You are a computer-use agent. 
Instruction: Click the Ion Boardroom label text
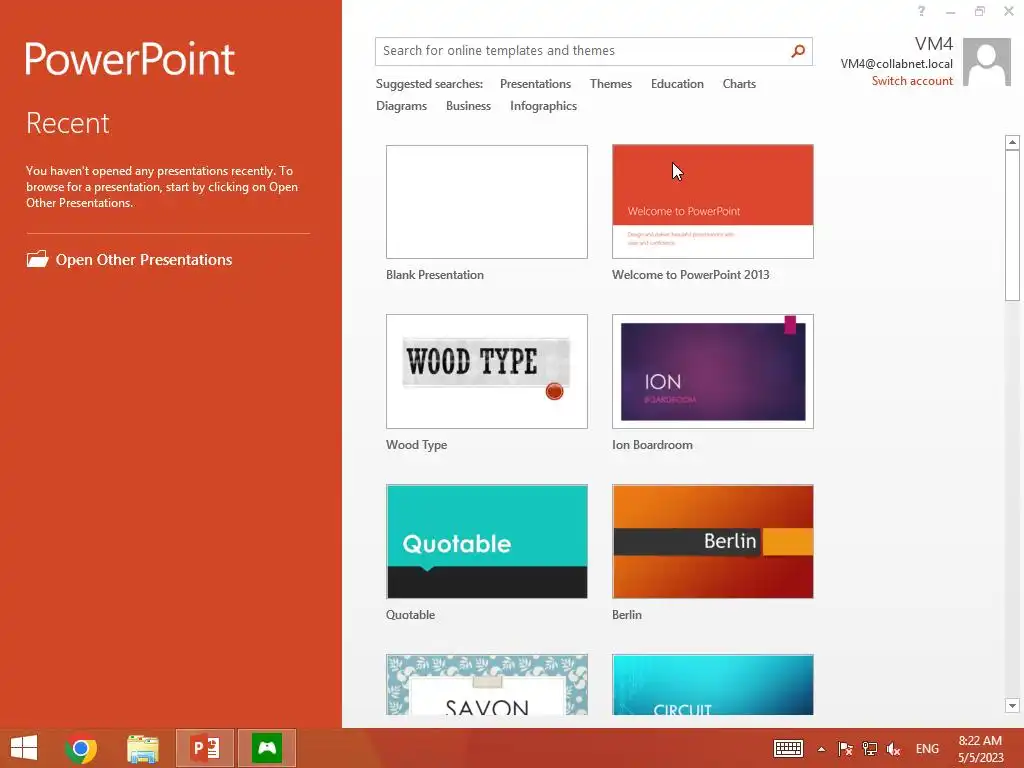click(652, 445)
